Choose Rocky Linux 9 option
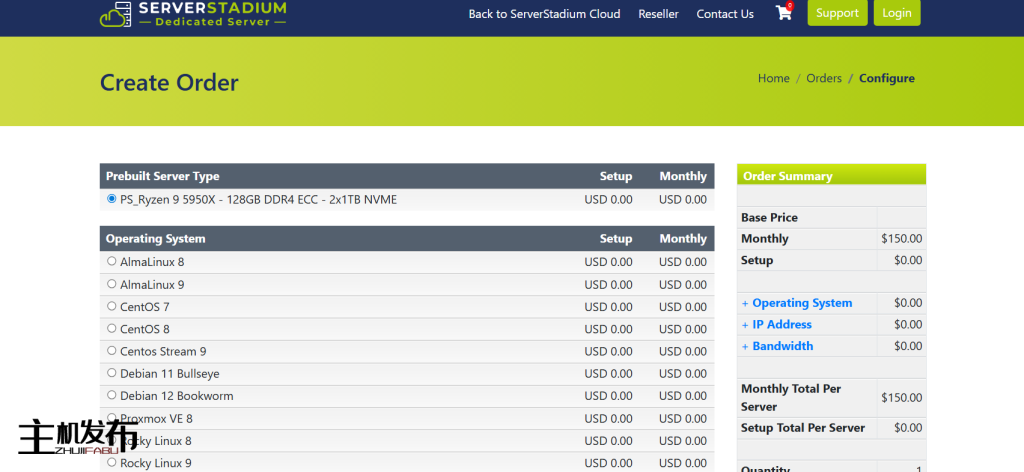 point(111,462)
